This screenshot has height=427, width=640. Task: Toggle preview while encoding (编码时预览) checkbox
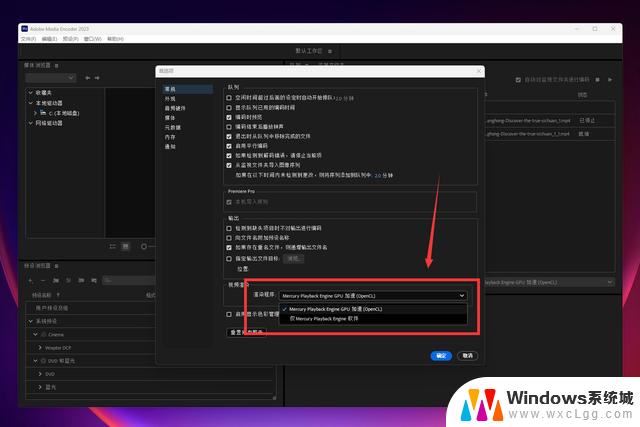coord(229,117)
